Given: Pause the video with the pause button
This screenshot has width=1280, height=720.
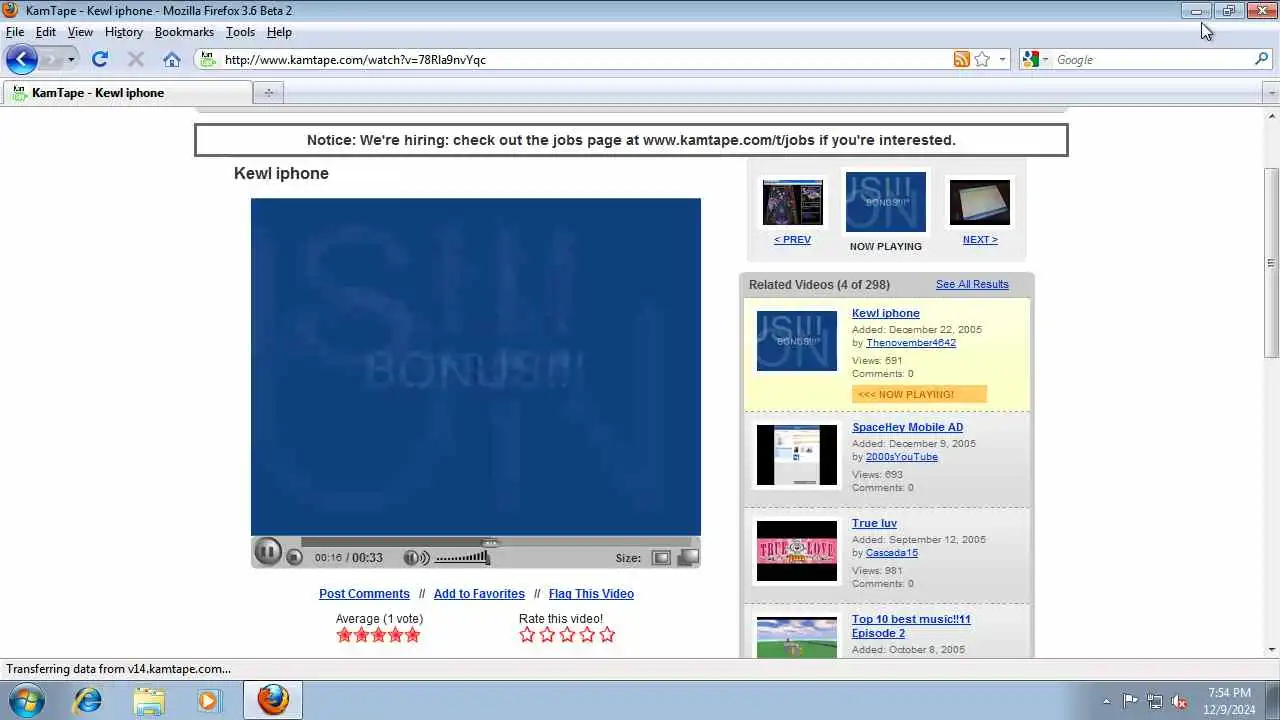Looking at the screenshot, I should 268,551.
